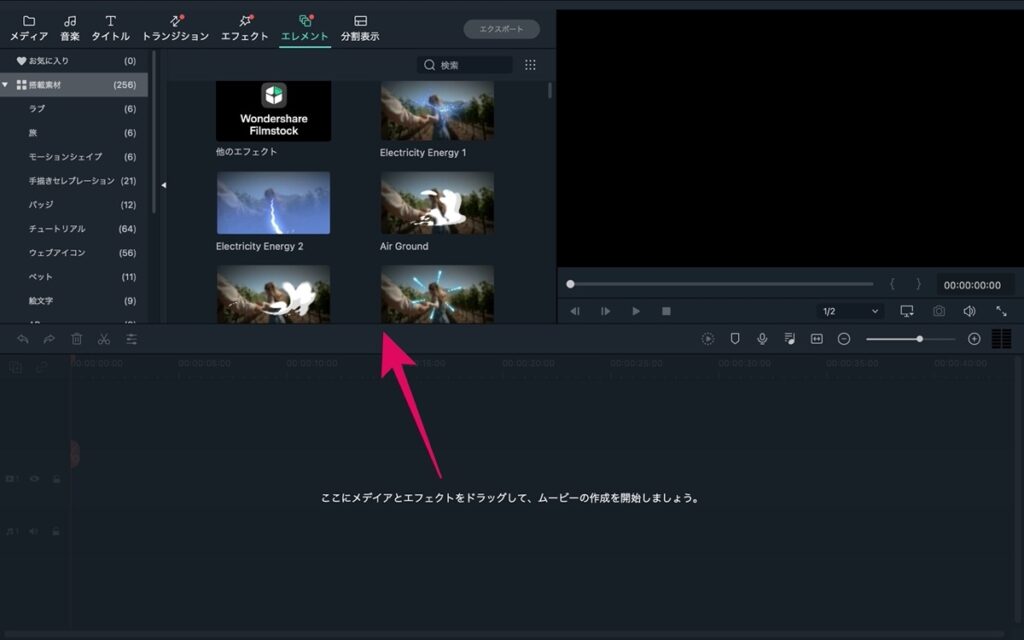Switch to the エレメント (Elements) tab
The image size is (1024, 640).
point(305,29)
